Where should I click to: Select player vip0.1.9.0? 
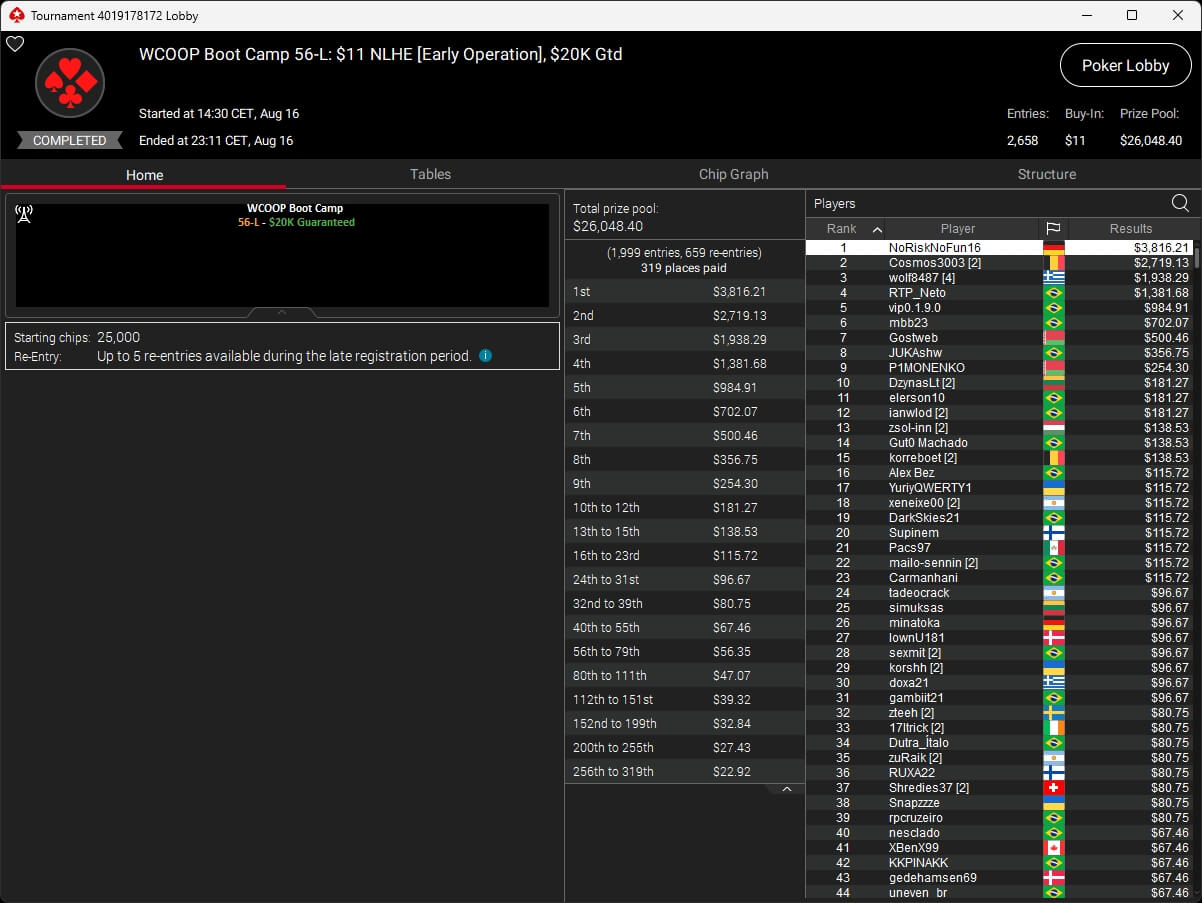coord(999,307)
